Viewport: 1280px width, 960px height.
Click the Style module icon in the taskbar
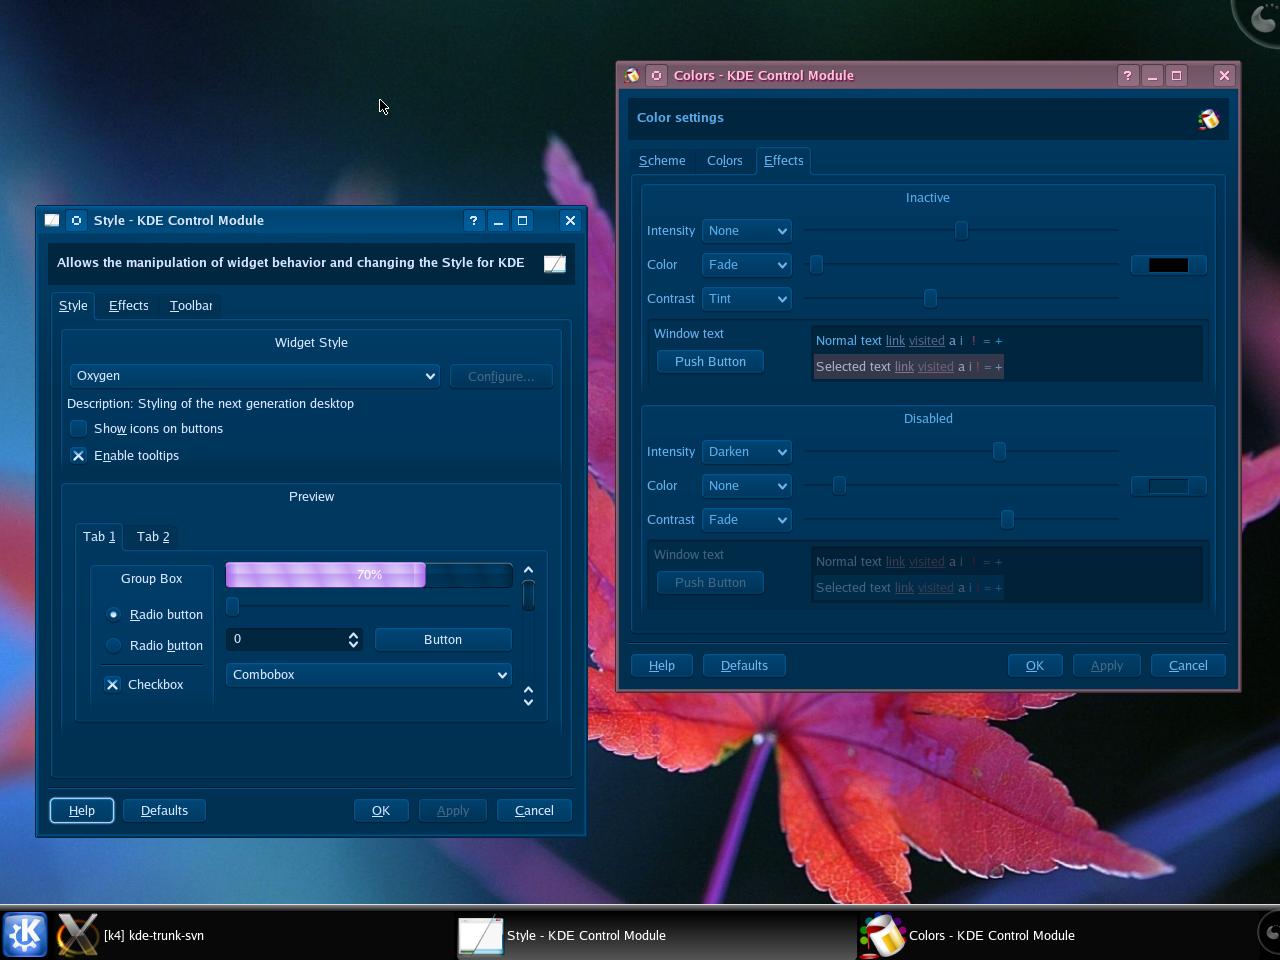click(480, 935)
